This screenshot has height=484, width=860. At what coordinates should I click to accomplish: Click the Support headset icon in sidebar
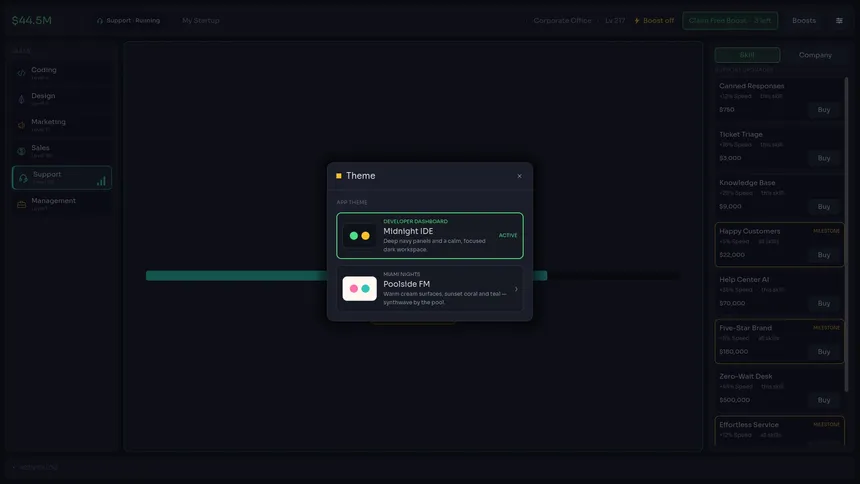[23, 178]
